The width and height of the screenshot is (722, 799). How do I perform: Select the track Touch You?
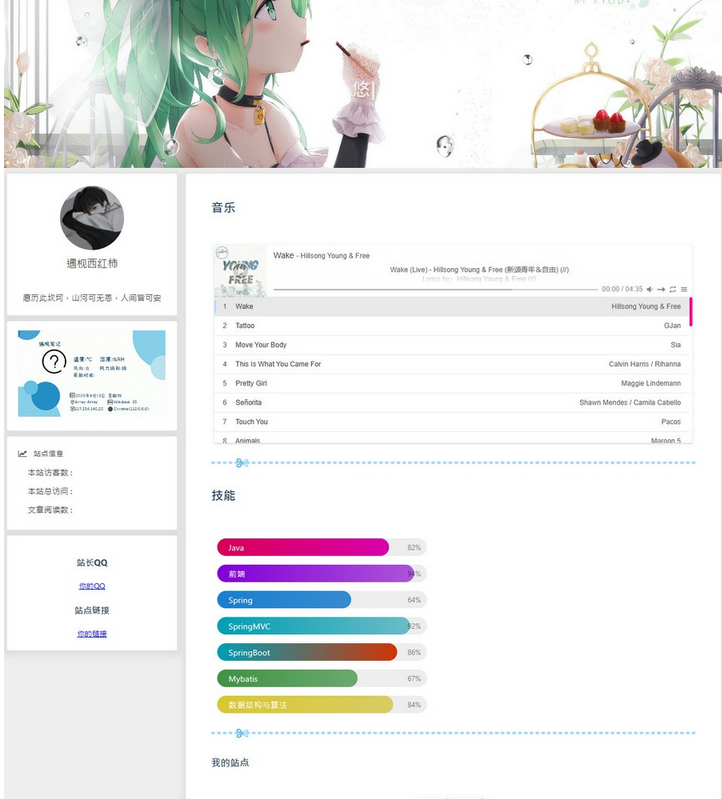tap(452, 422)
